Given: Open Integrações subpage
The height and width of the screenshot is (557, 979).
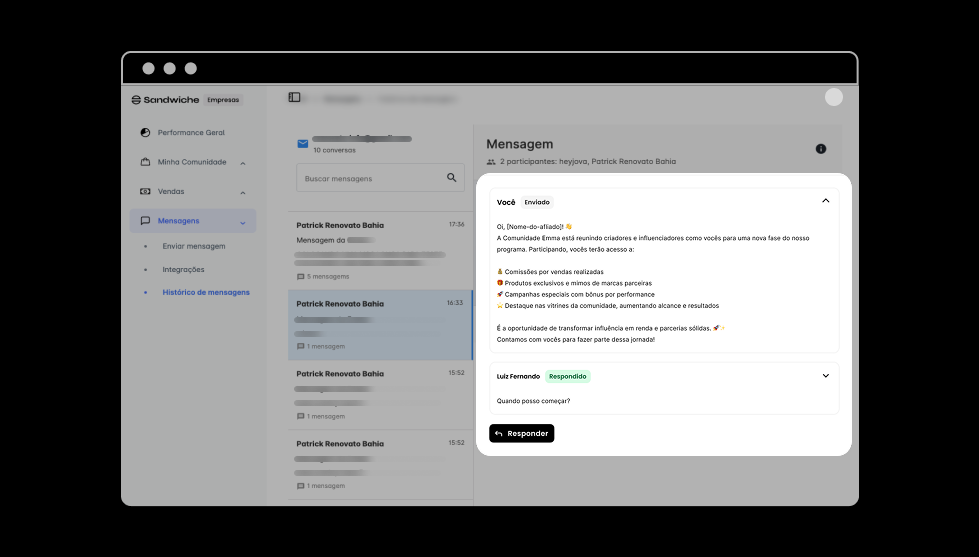Looking at the screenshot, I should coord(183,270).
